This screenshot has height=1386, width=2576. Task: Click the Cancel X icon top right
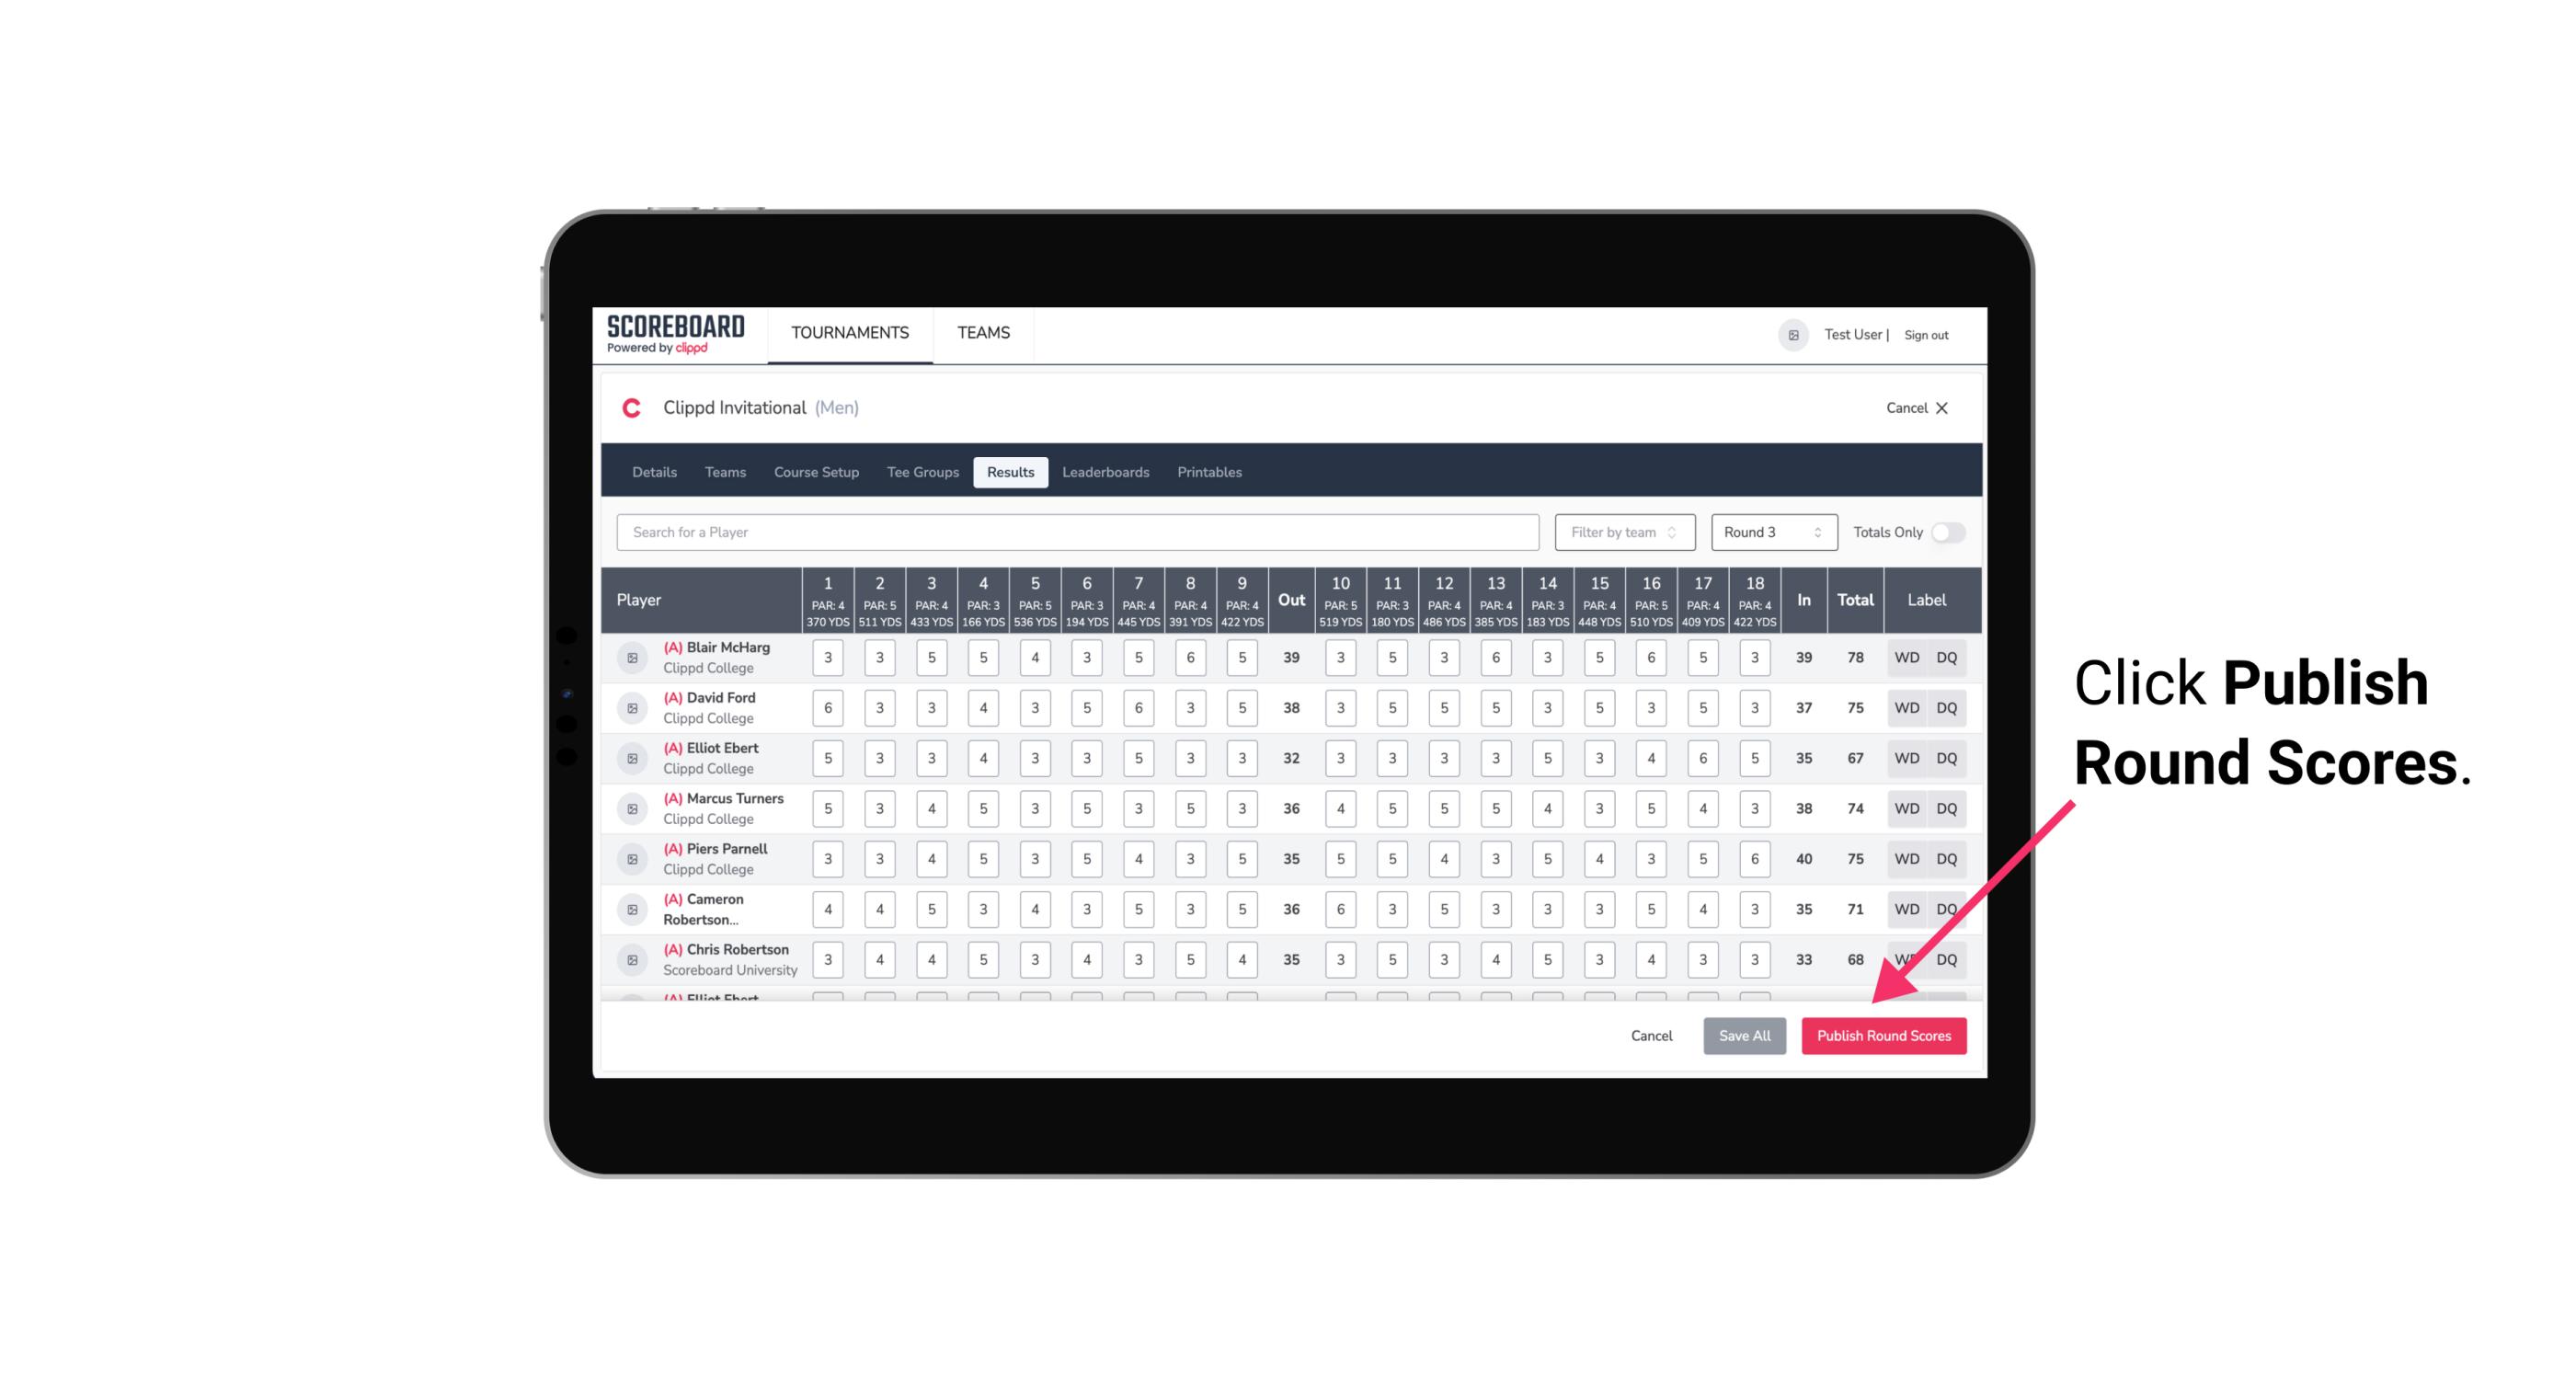point(1941,408)
